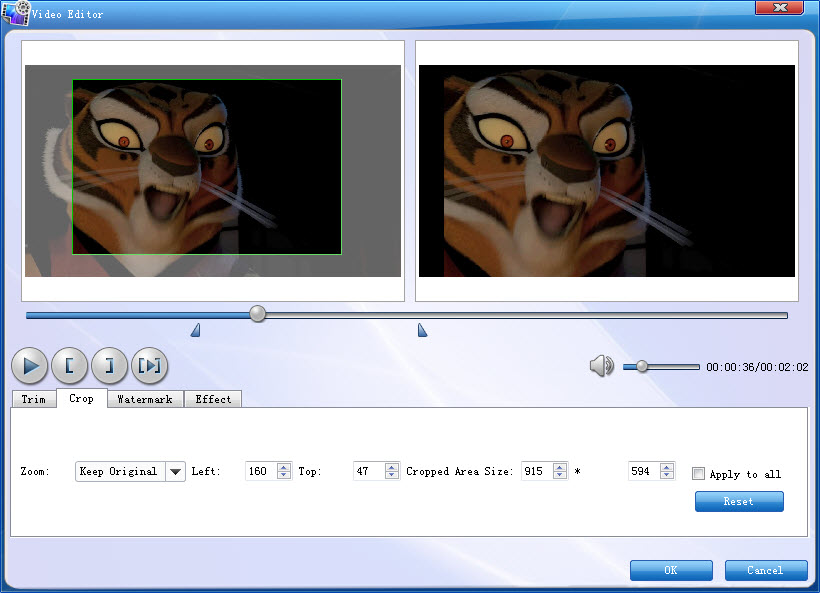This screenshot has width=820, height=593.
Task: Increase the cropped area height
Action: (x=667, y=467)
